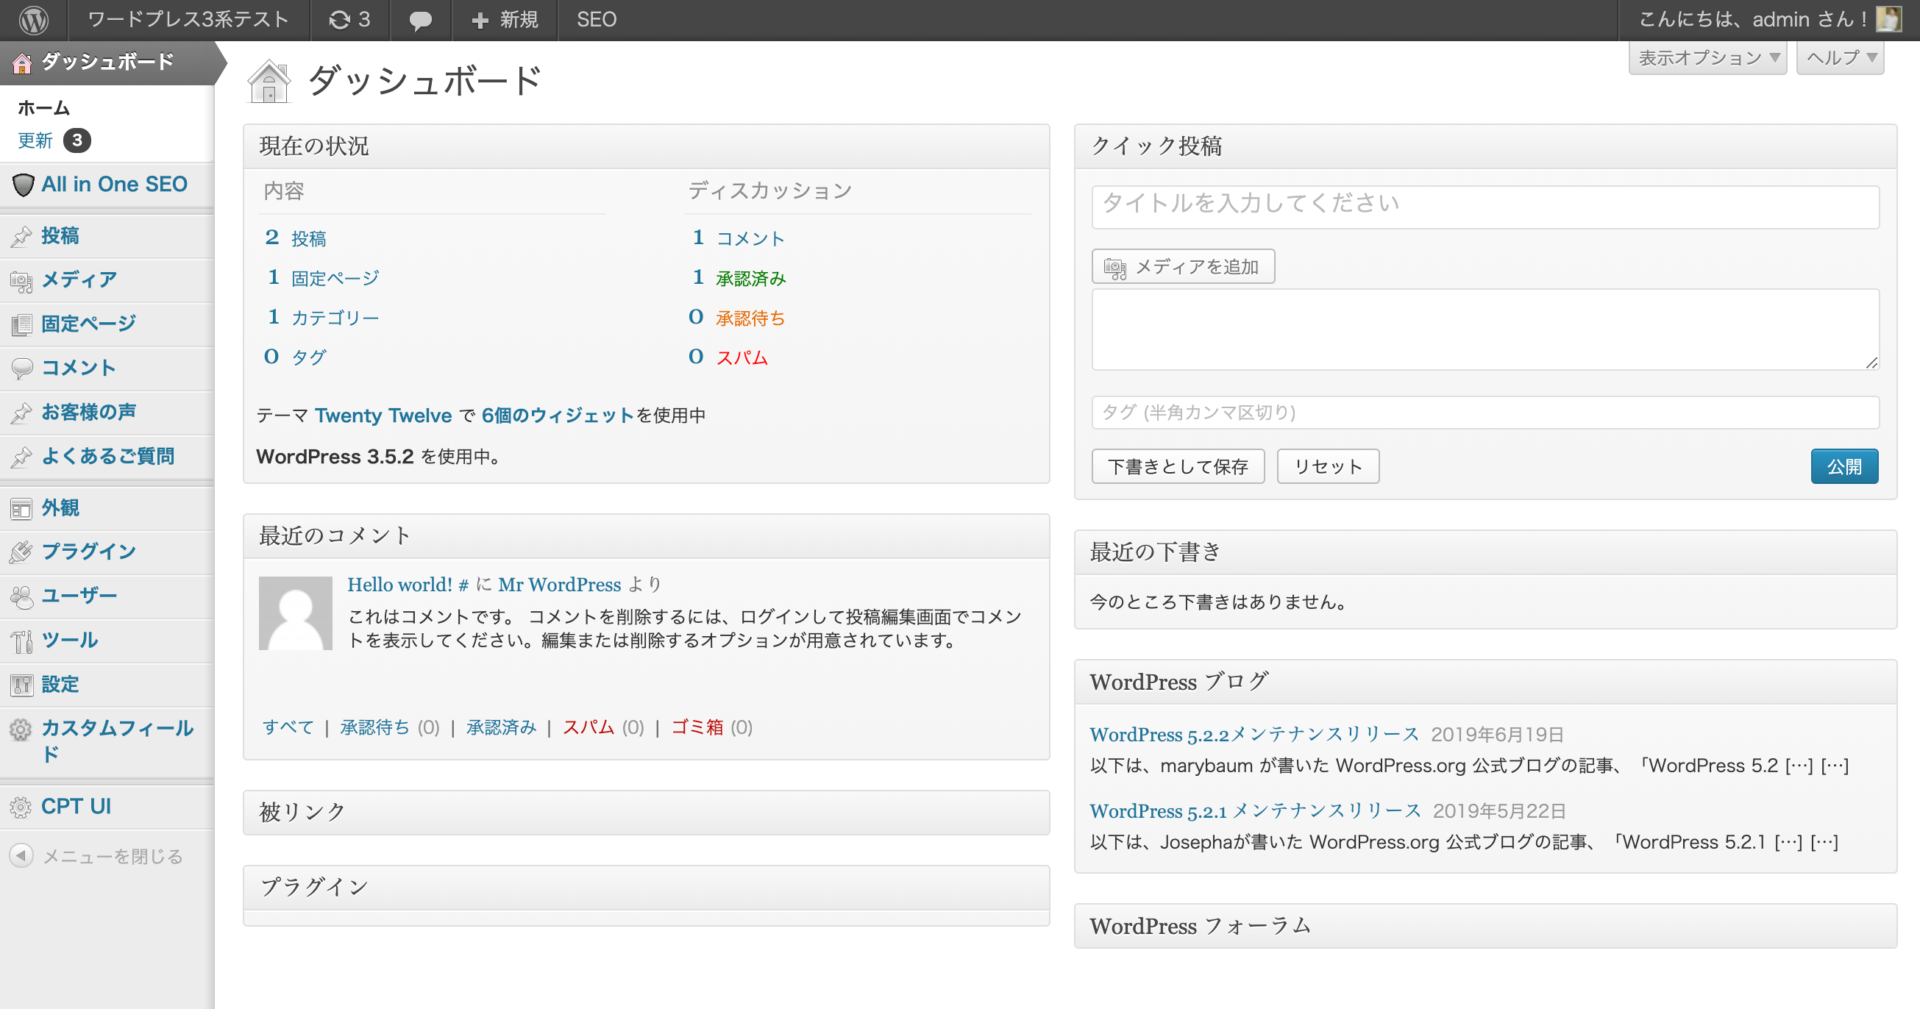Viewport: 1920px width, 1009px height.
Task: Open WordPress 5.2.2メンテナンスリリース post link
Action: [1254, 735]
